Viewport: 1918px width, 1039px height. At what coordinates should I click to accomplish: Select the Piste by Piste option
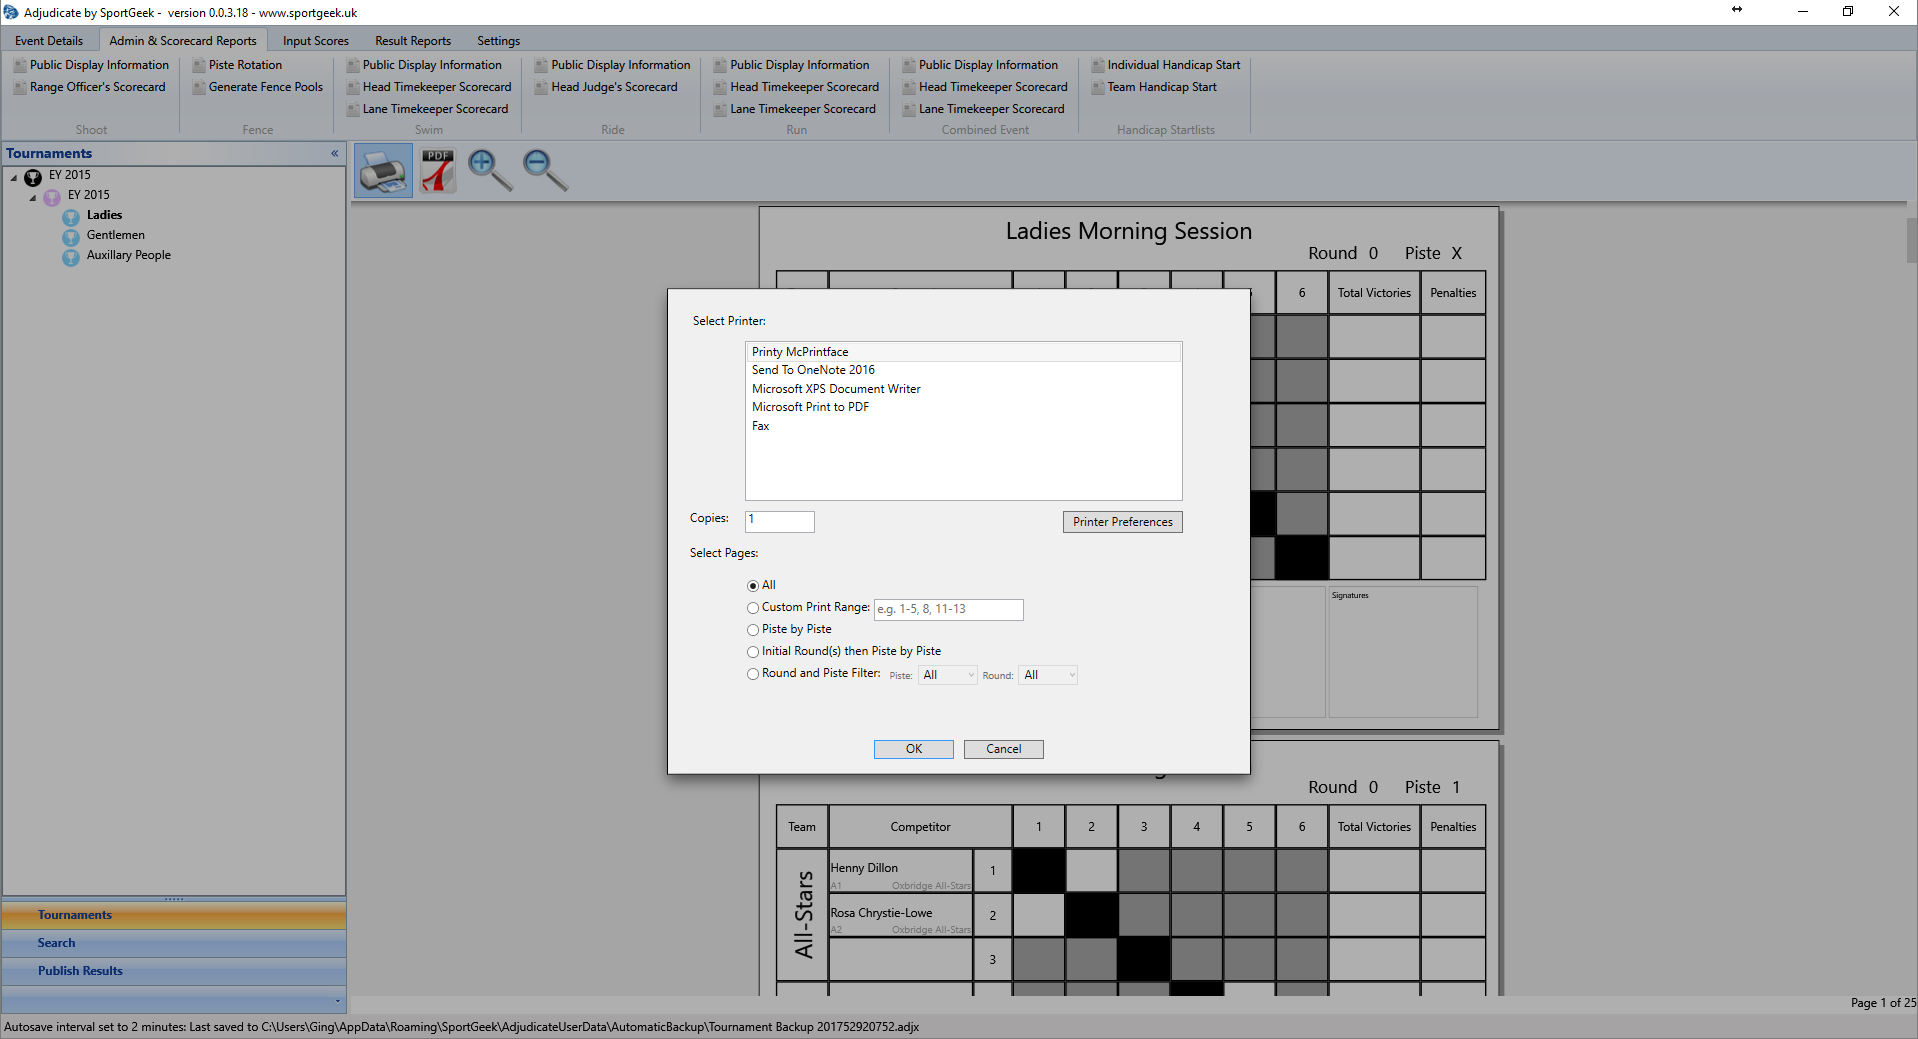[x=753, y=630]
